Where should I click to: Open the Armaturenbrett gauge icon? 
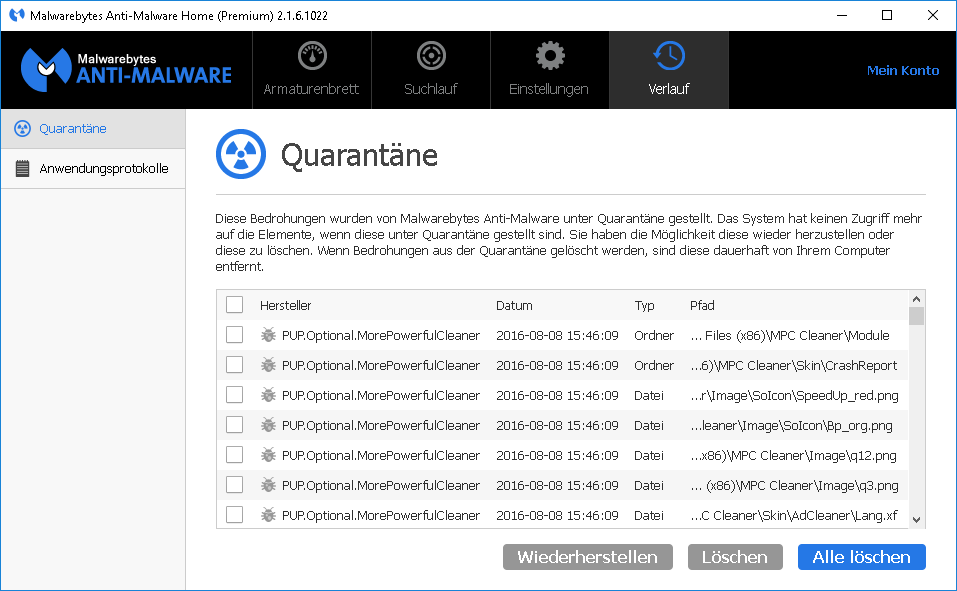click(x=312, y=56)
